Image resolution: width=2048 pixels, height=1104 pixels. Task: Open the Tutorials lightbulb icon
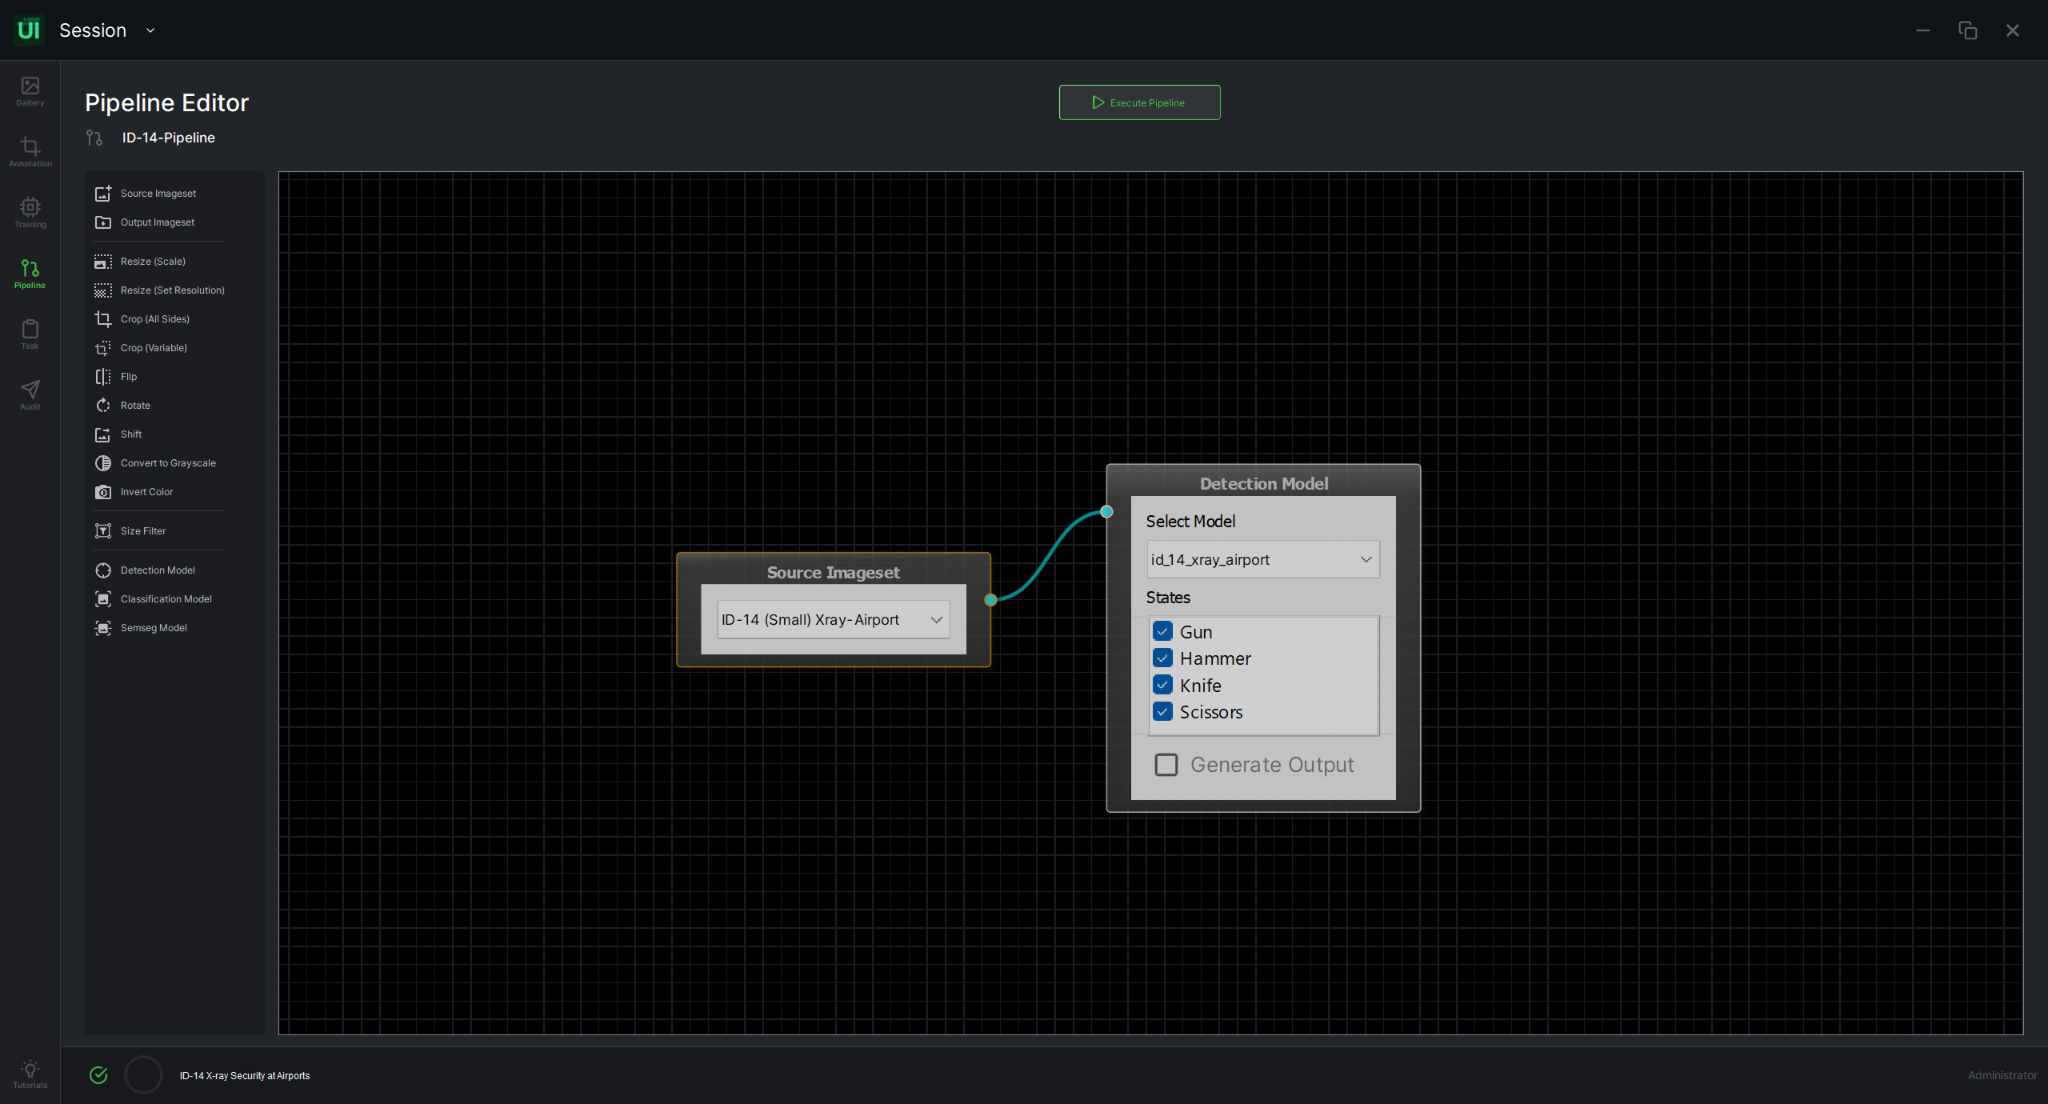point(30,1072)
